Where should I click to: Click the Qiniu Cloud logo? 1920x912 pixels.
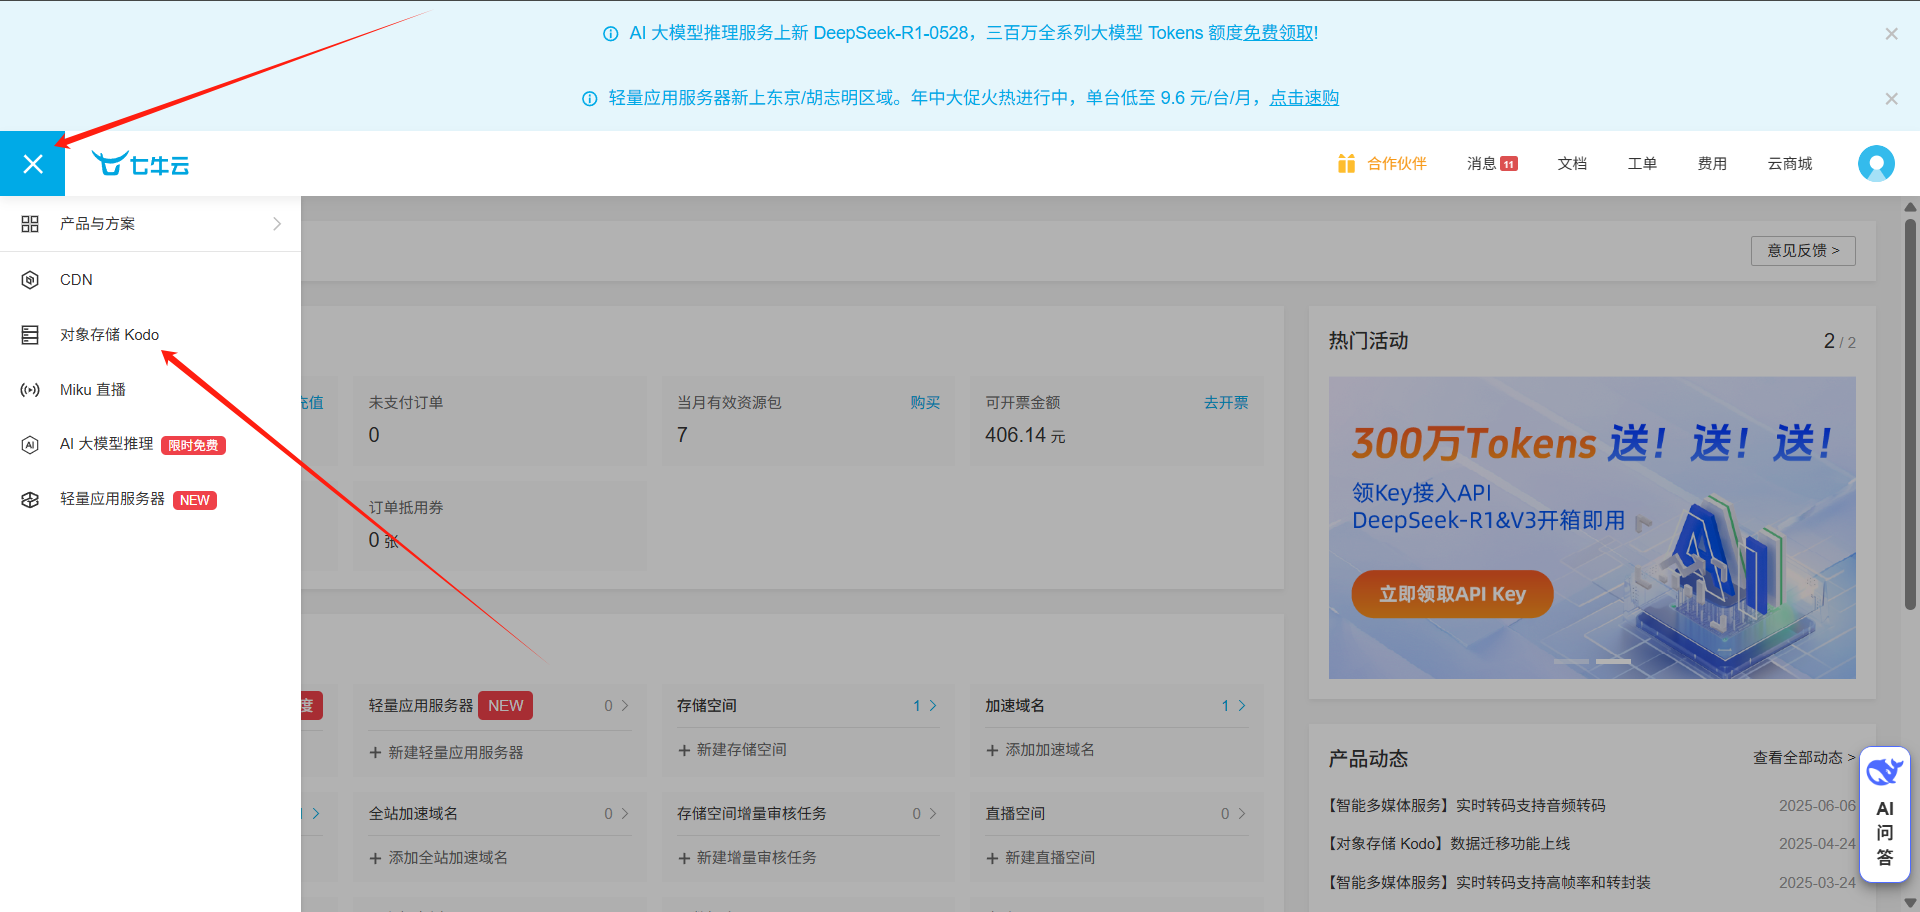tap(140, 164)
